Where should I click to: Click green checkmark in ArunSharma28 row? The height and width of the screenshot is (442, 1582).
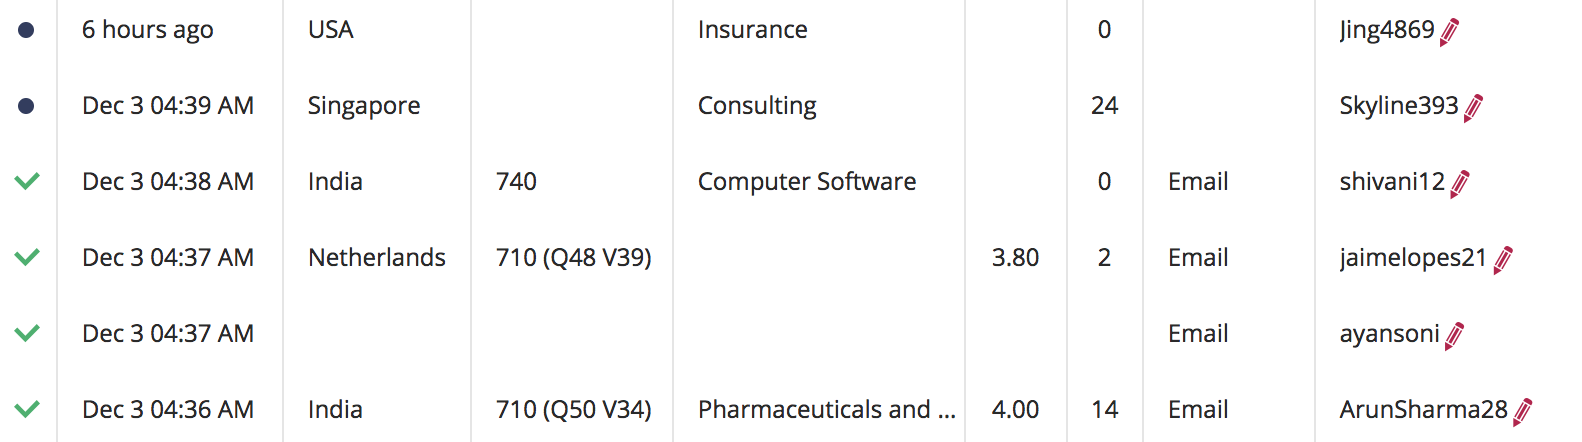click(27, 409)
